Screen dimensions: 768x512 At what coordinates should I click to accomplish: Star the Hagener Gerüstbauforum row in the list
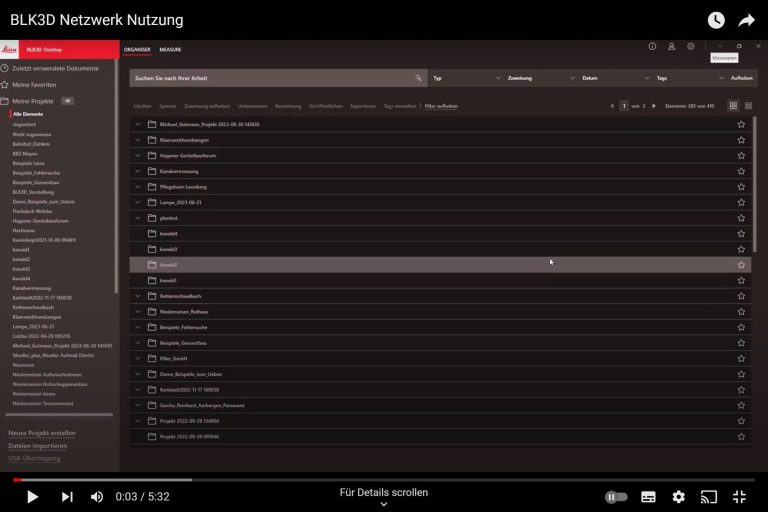point(741,156)
